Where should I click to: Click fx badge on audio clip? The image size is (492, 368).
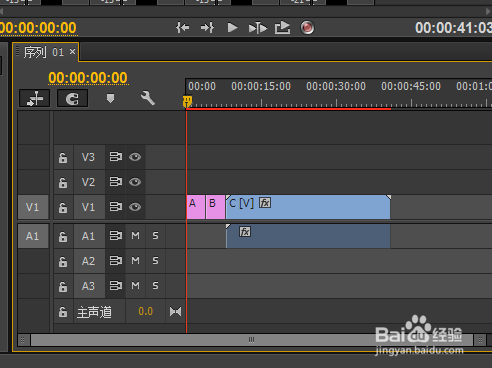(245, 232)
